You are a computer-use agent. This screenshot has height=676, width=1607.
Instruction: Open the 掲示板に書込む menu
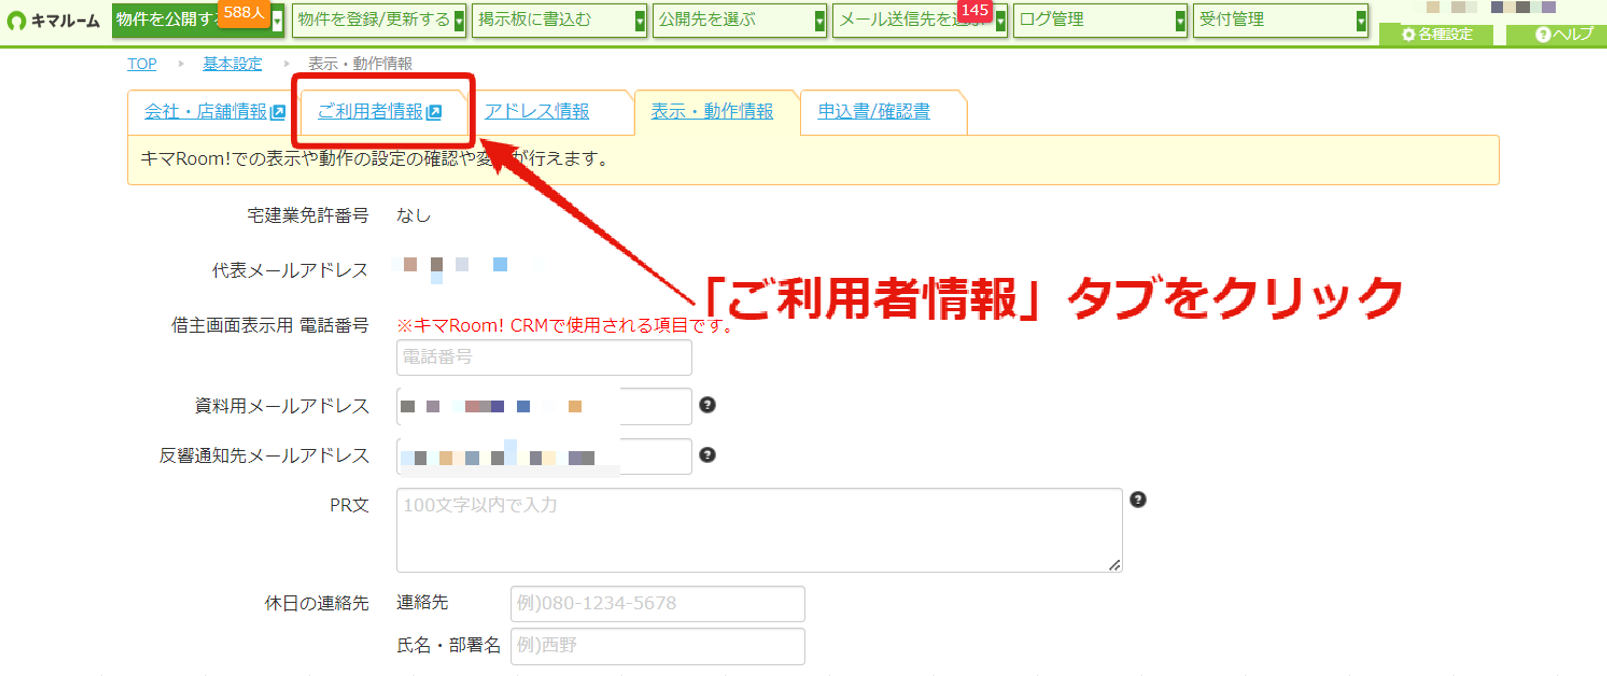coord(559,20)
